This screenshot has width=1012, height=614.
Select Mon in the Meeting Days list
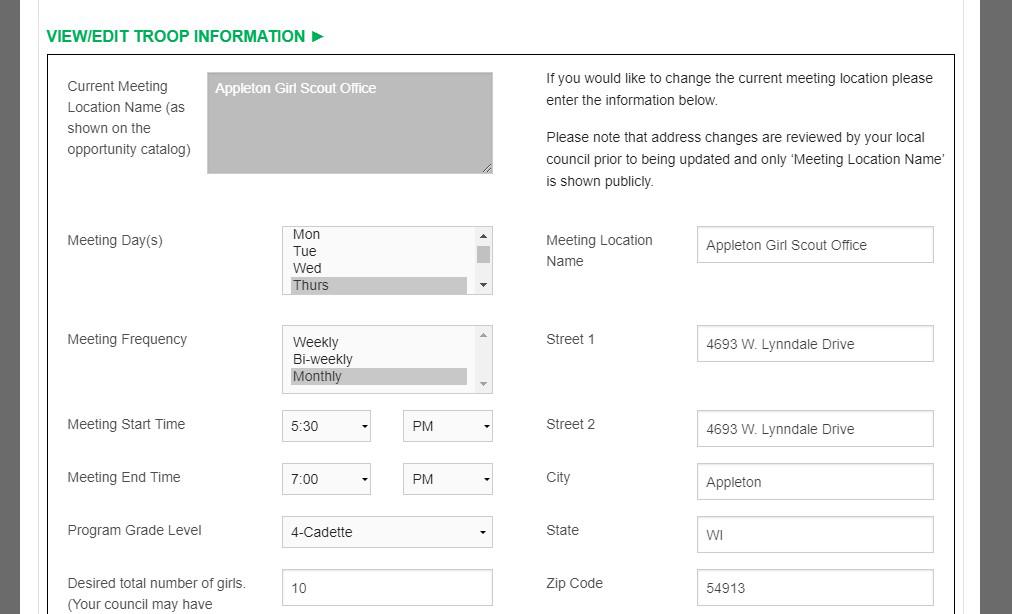tap(379, 234)
